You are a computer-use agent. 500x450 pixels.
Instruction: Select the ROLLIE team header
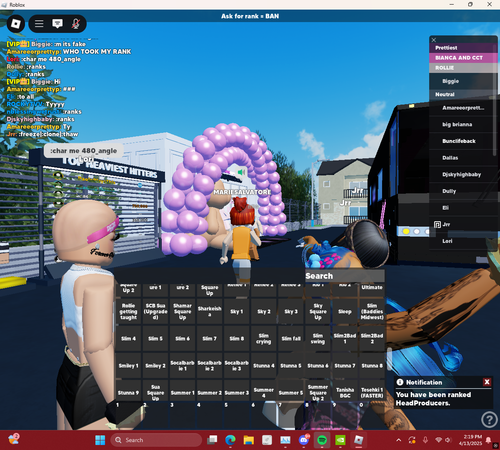pos(463,68)
